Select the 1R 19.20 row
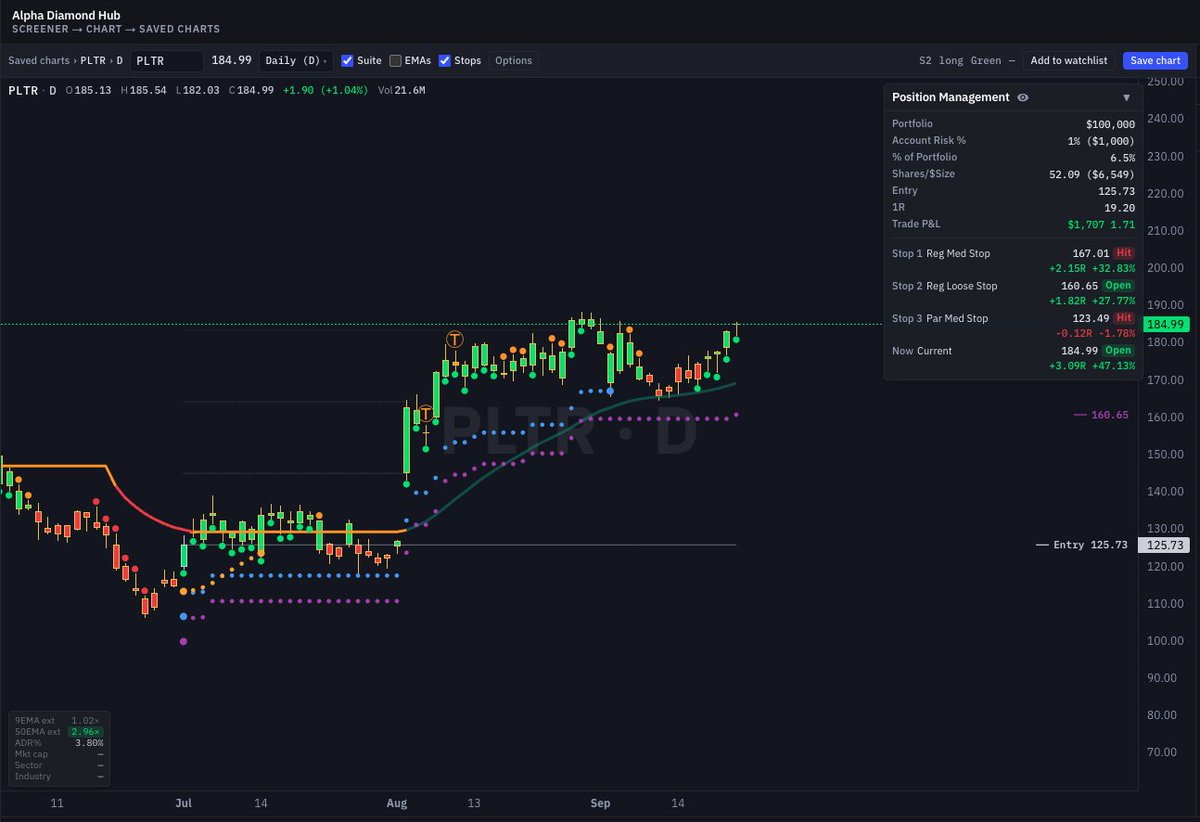Image resolution: width=1200 pixels, height=822 pixels. point(1013,207)
